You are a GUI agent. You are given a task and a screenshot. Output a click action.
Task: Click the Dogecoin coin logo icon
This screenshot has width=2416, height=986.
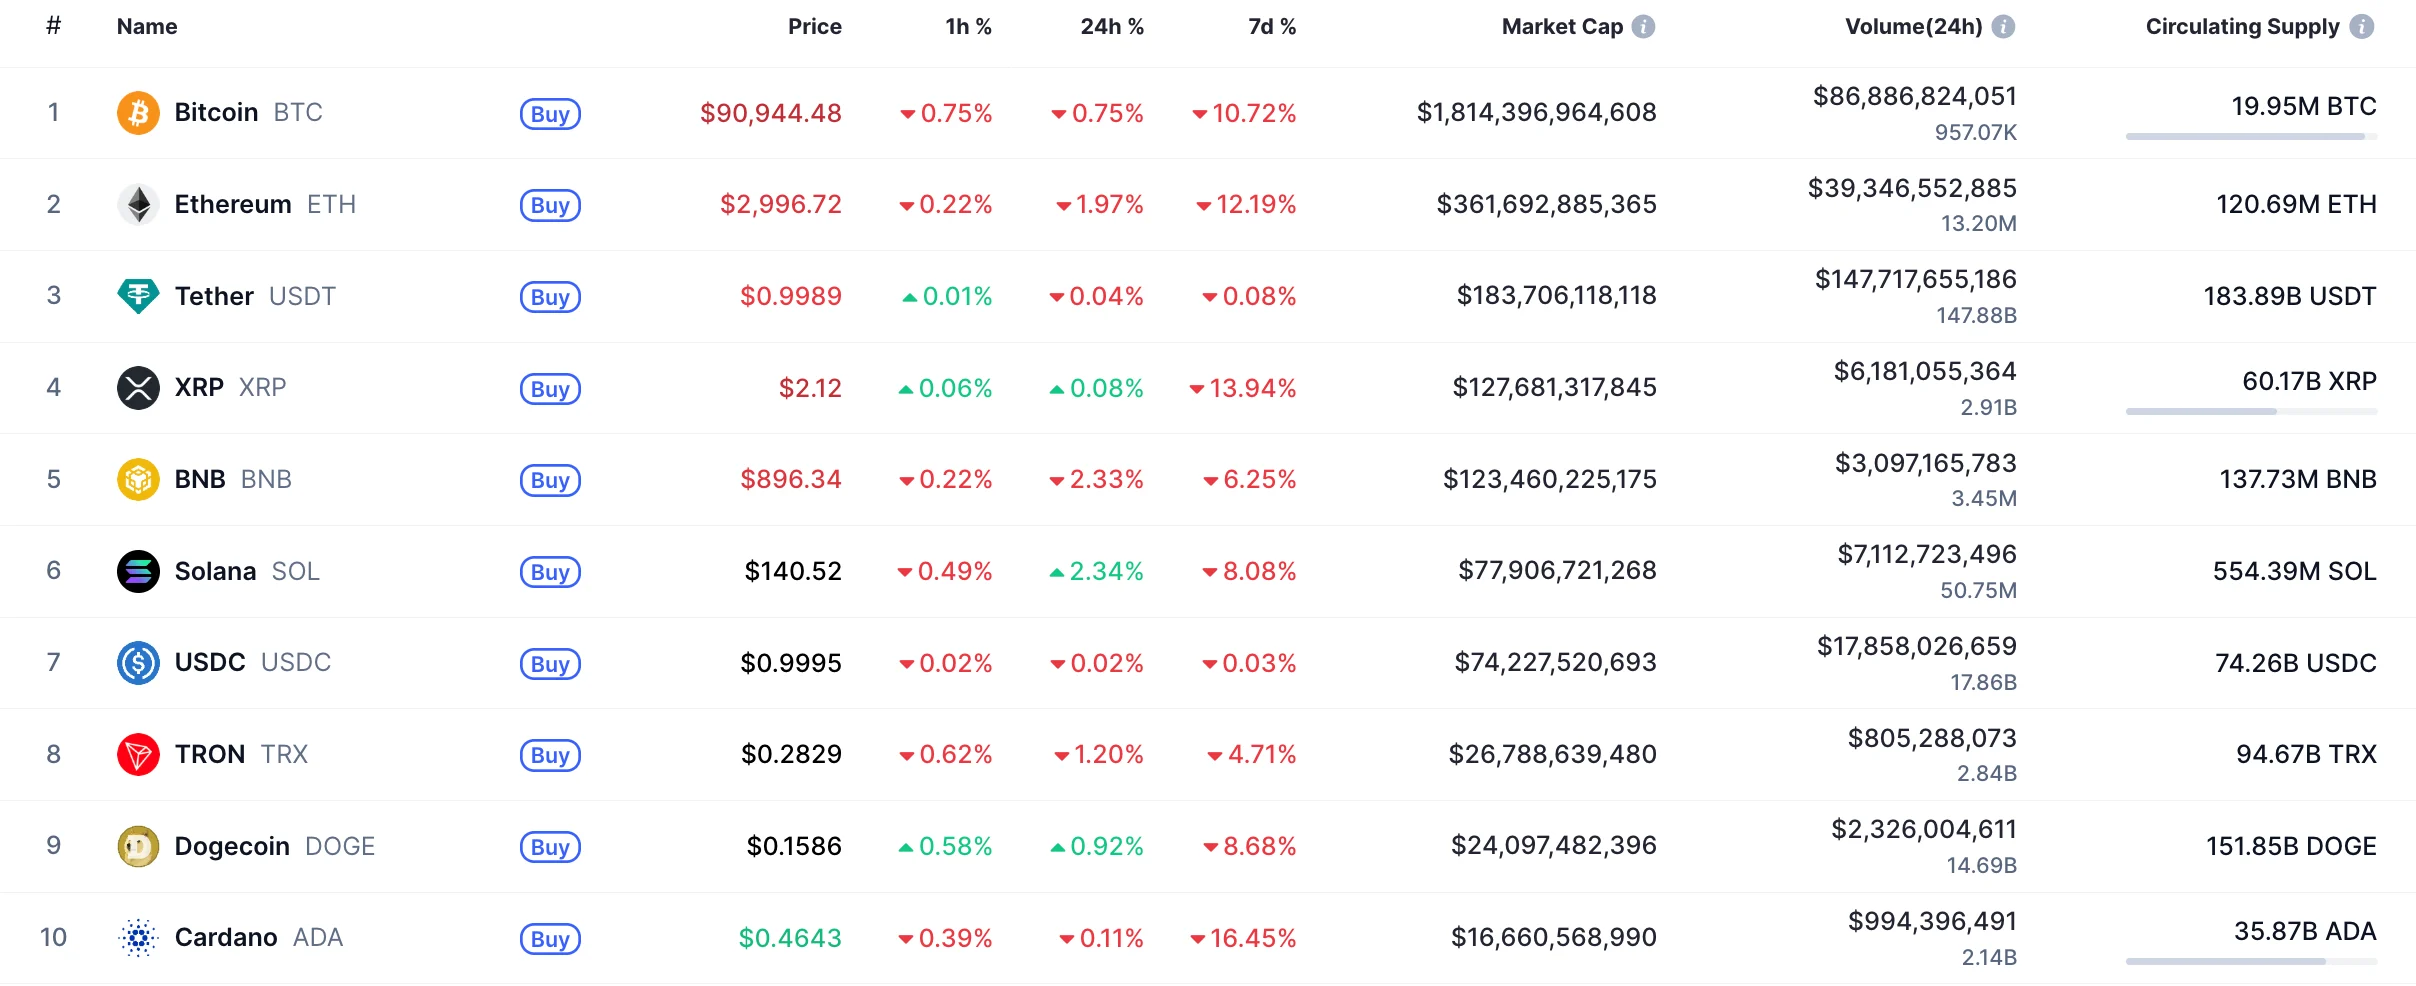[x=138, y=846]
